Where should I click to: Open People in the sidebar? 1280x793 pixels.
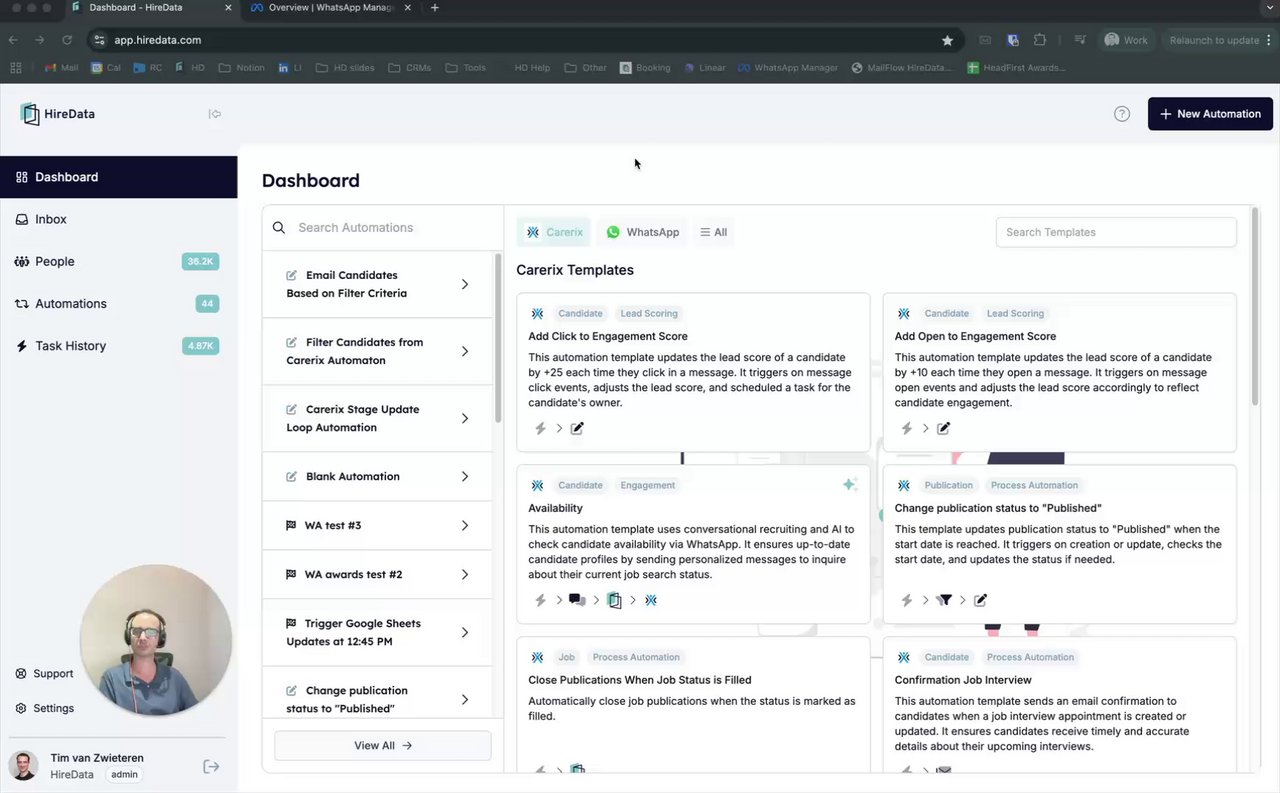(118, 261)
